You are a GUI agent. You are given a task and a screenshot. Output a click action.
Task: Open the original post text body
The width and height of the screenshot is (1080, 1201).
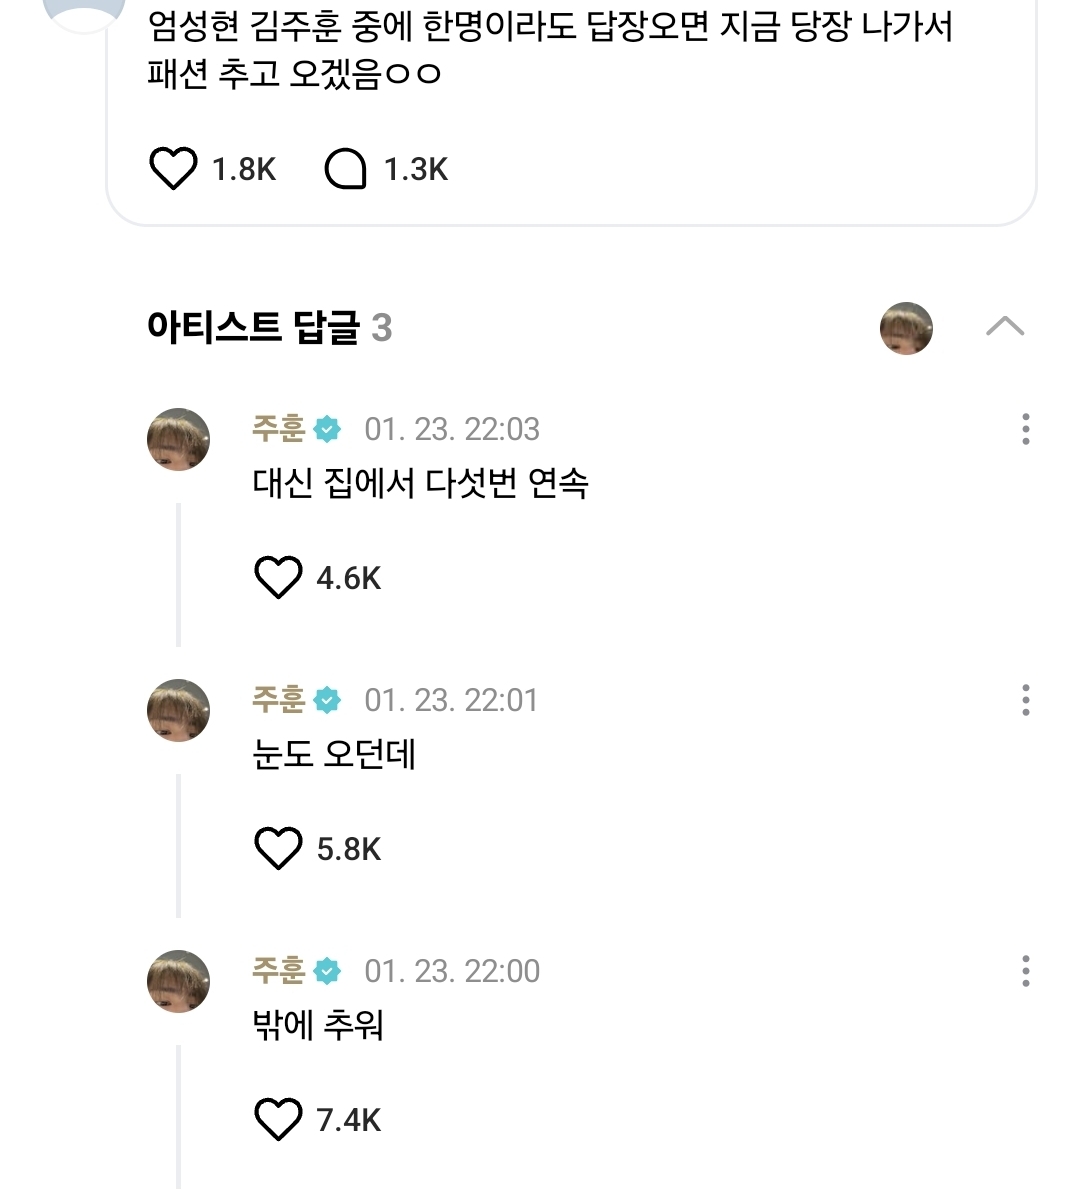(548, 50)
